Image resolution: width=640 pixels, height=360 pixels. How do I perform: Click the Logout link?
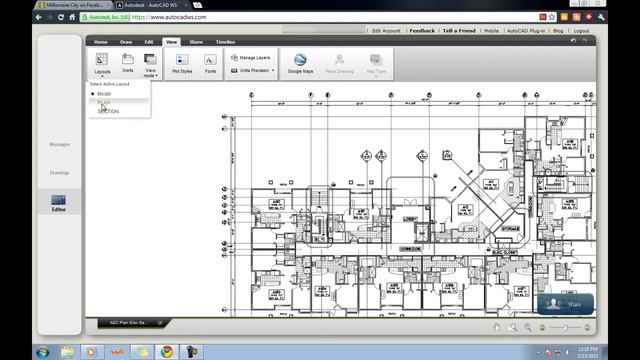tap(581, 31)
